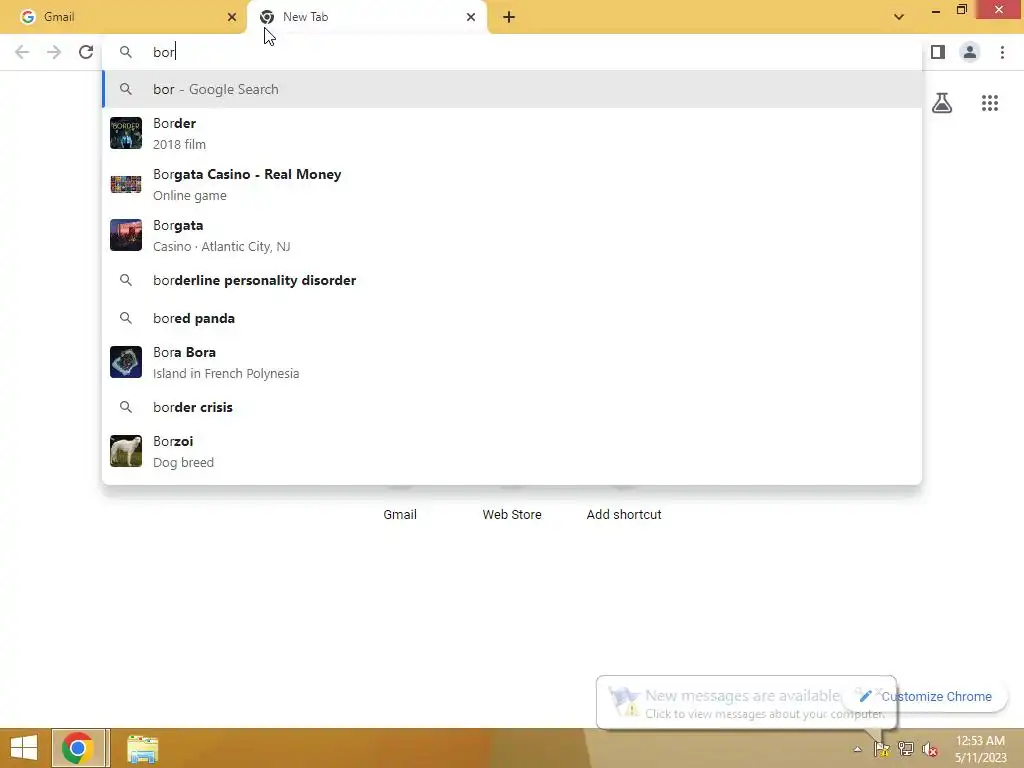
Task: Open the tab search chevron
Action: point(899,17)
